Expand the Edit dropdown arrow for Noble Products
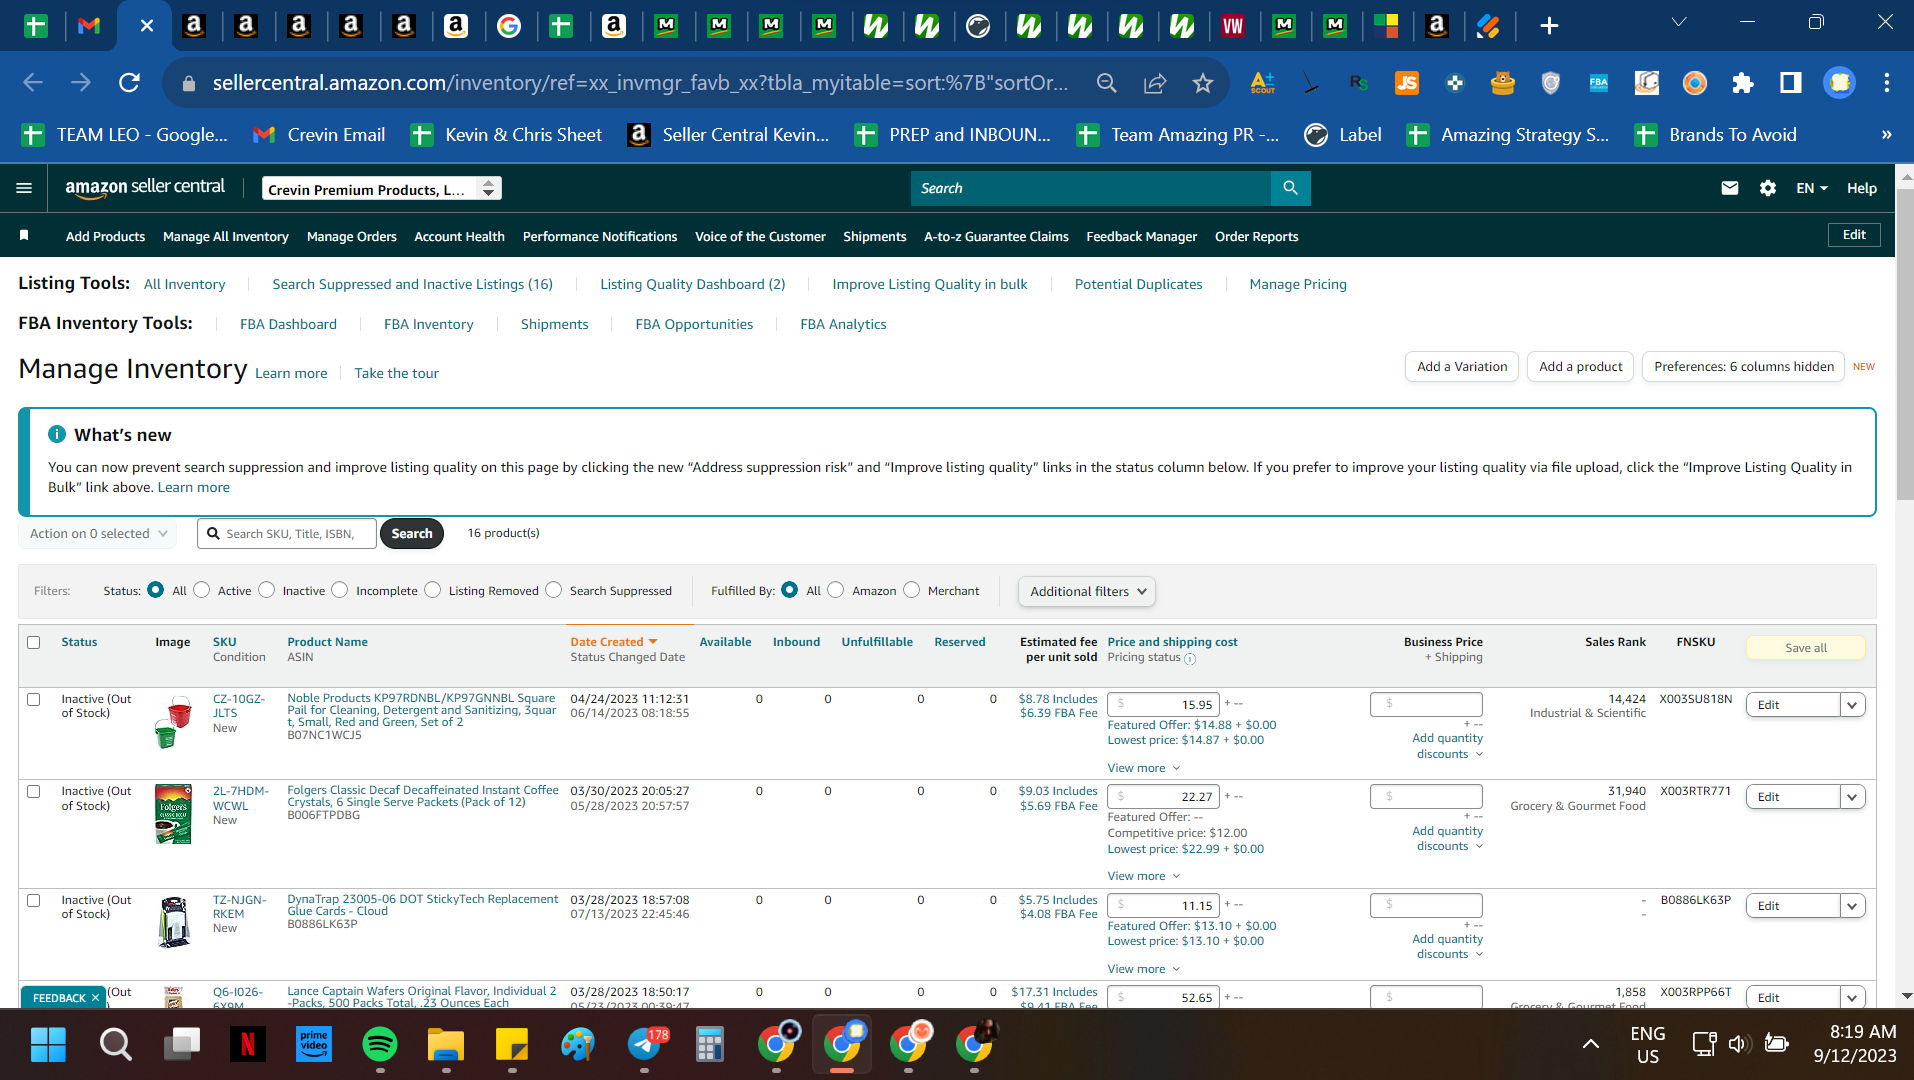 [x=1852, y=705]
